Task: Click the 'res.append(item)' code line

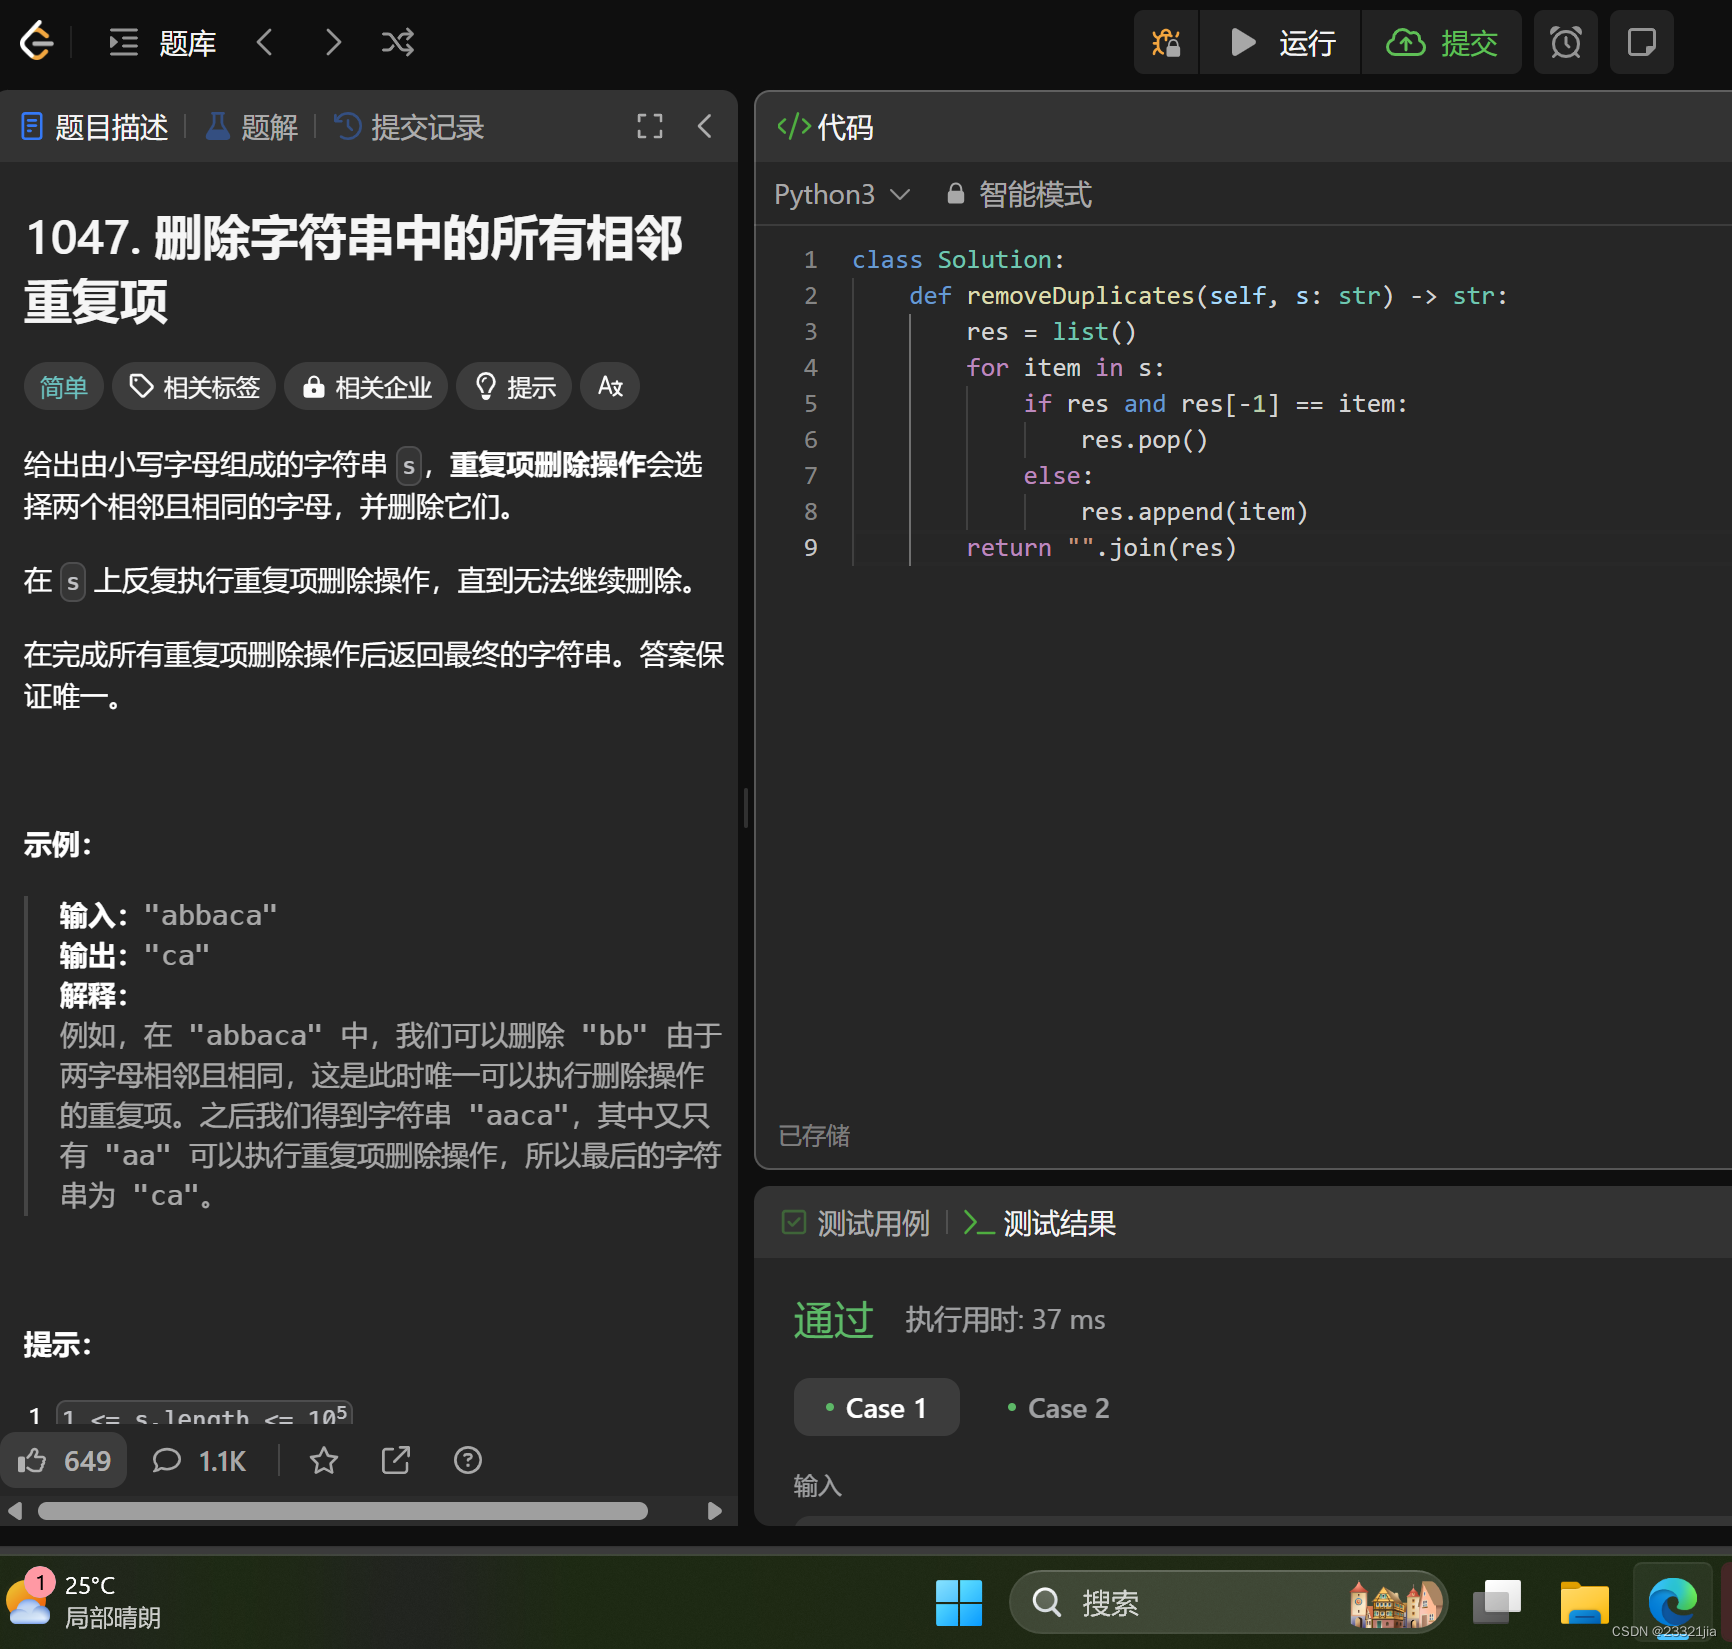Action: tap(1194, 512)
